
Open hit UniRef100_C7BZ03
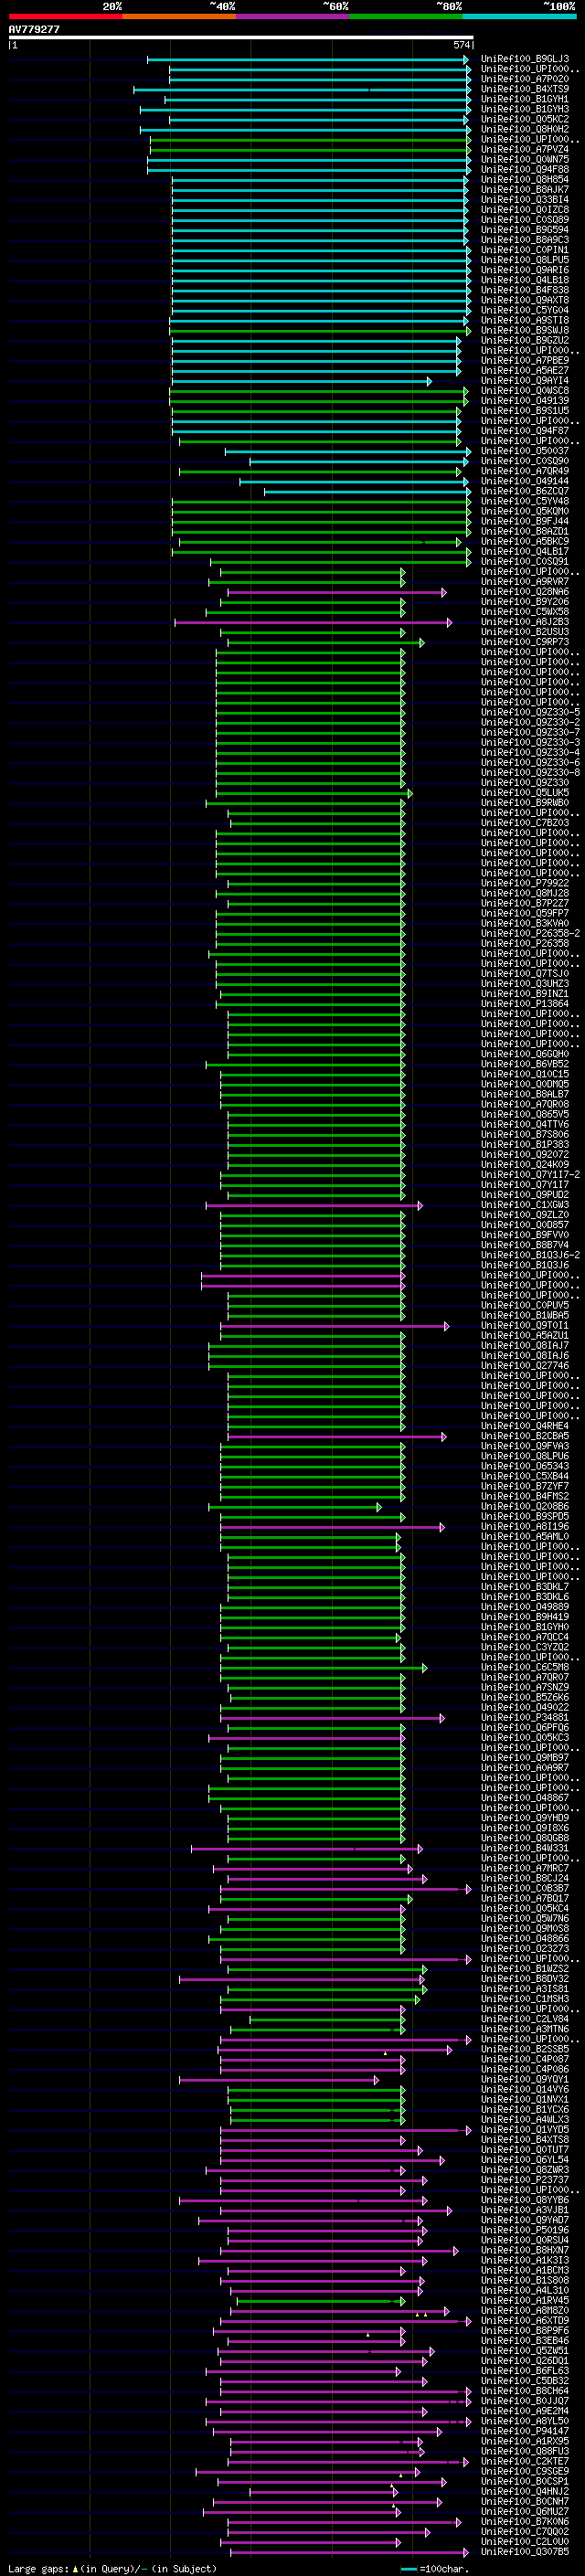click(x=525, y=823)
